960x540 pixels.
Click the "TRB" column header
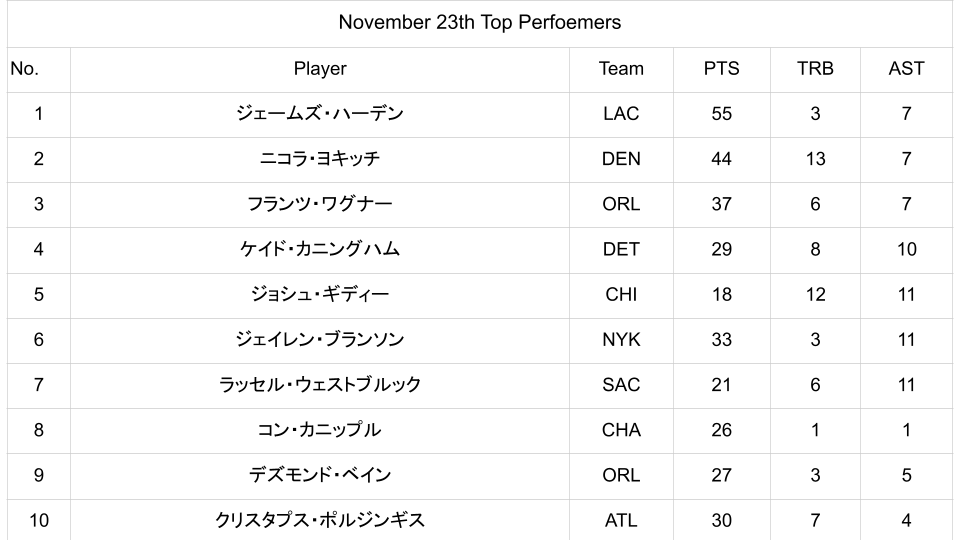pyautogui.click(x=815, y=69)
